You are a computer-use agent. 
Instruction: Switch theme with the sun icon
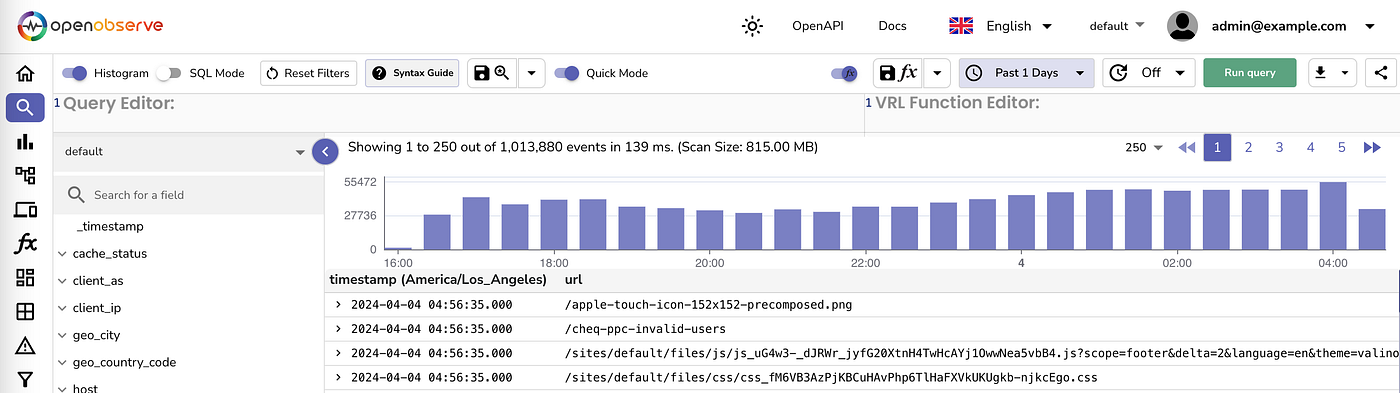click(752, 26)
